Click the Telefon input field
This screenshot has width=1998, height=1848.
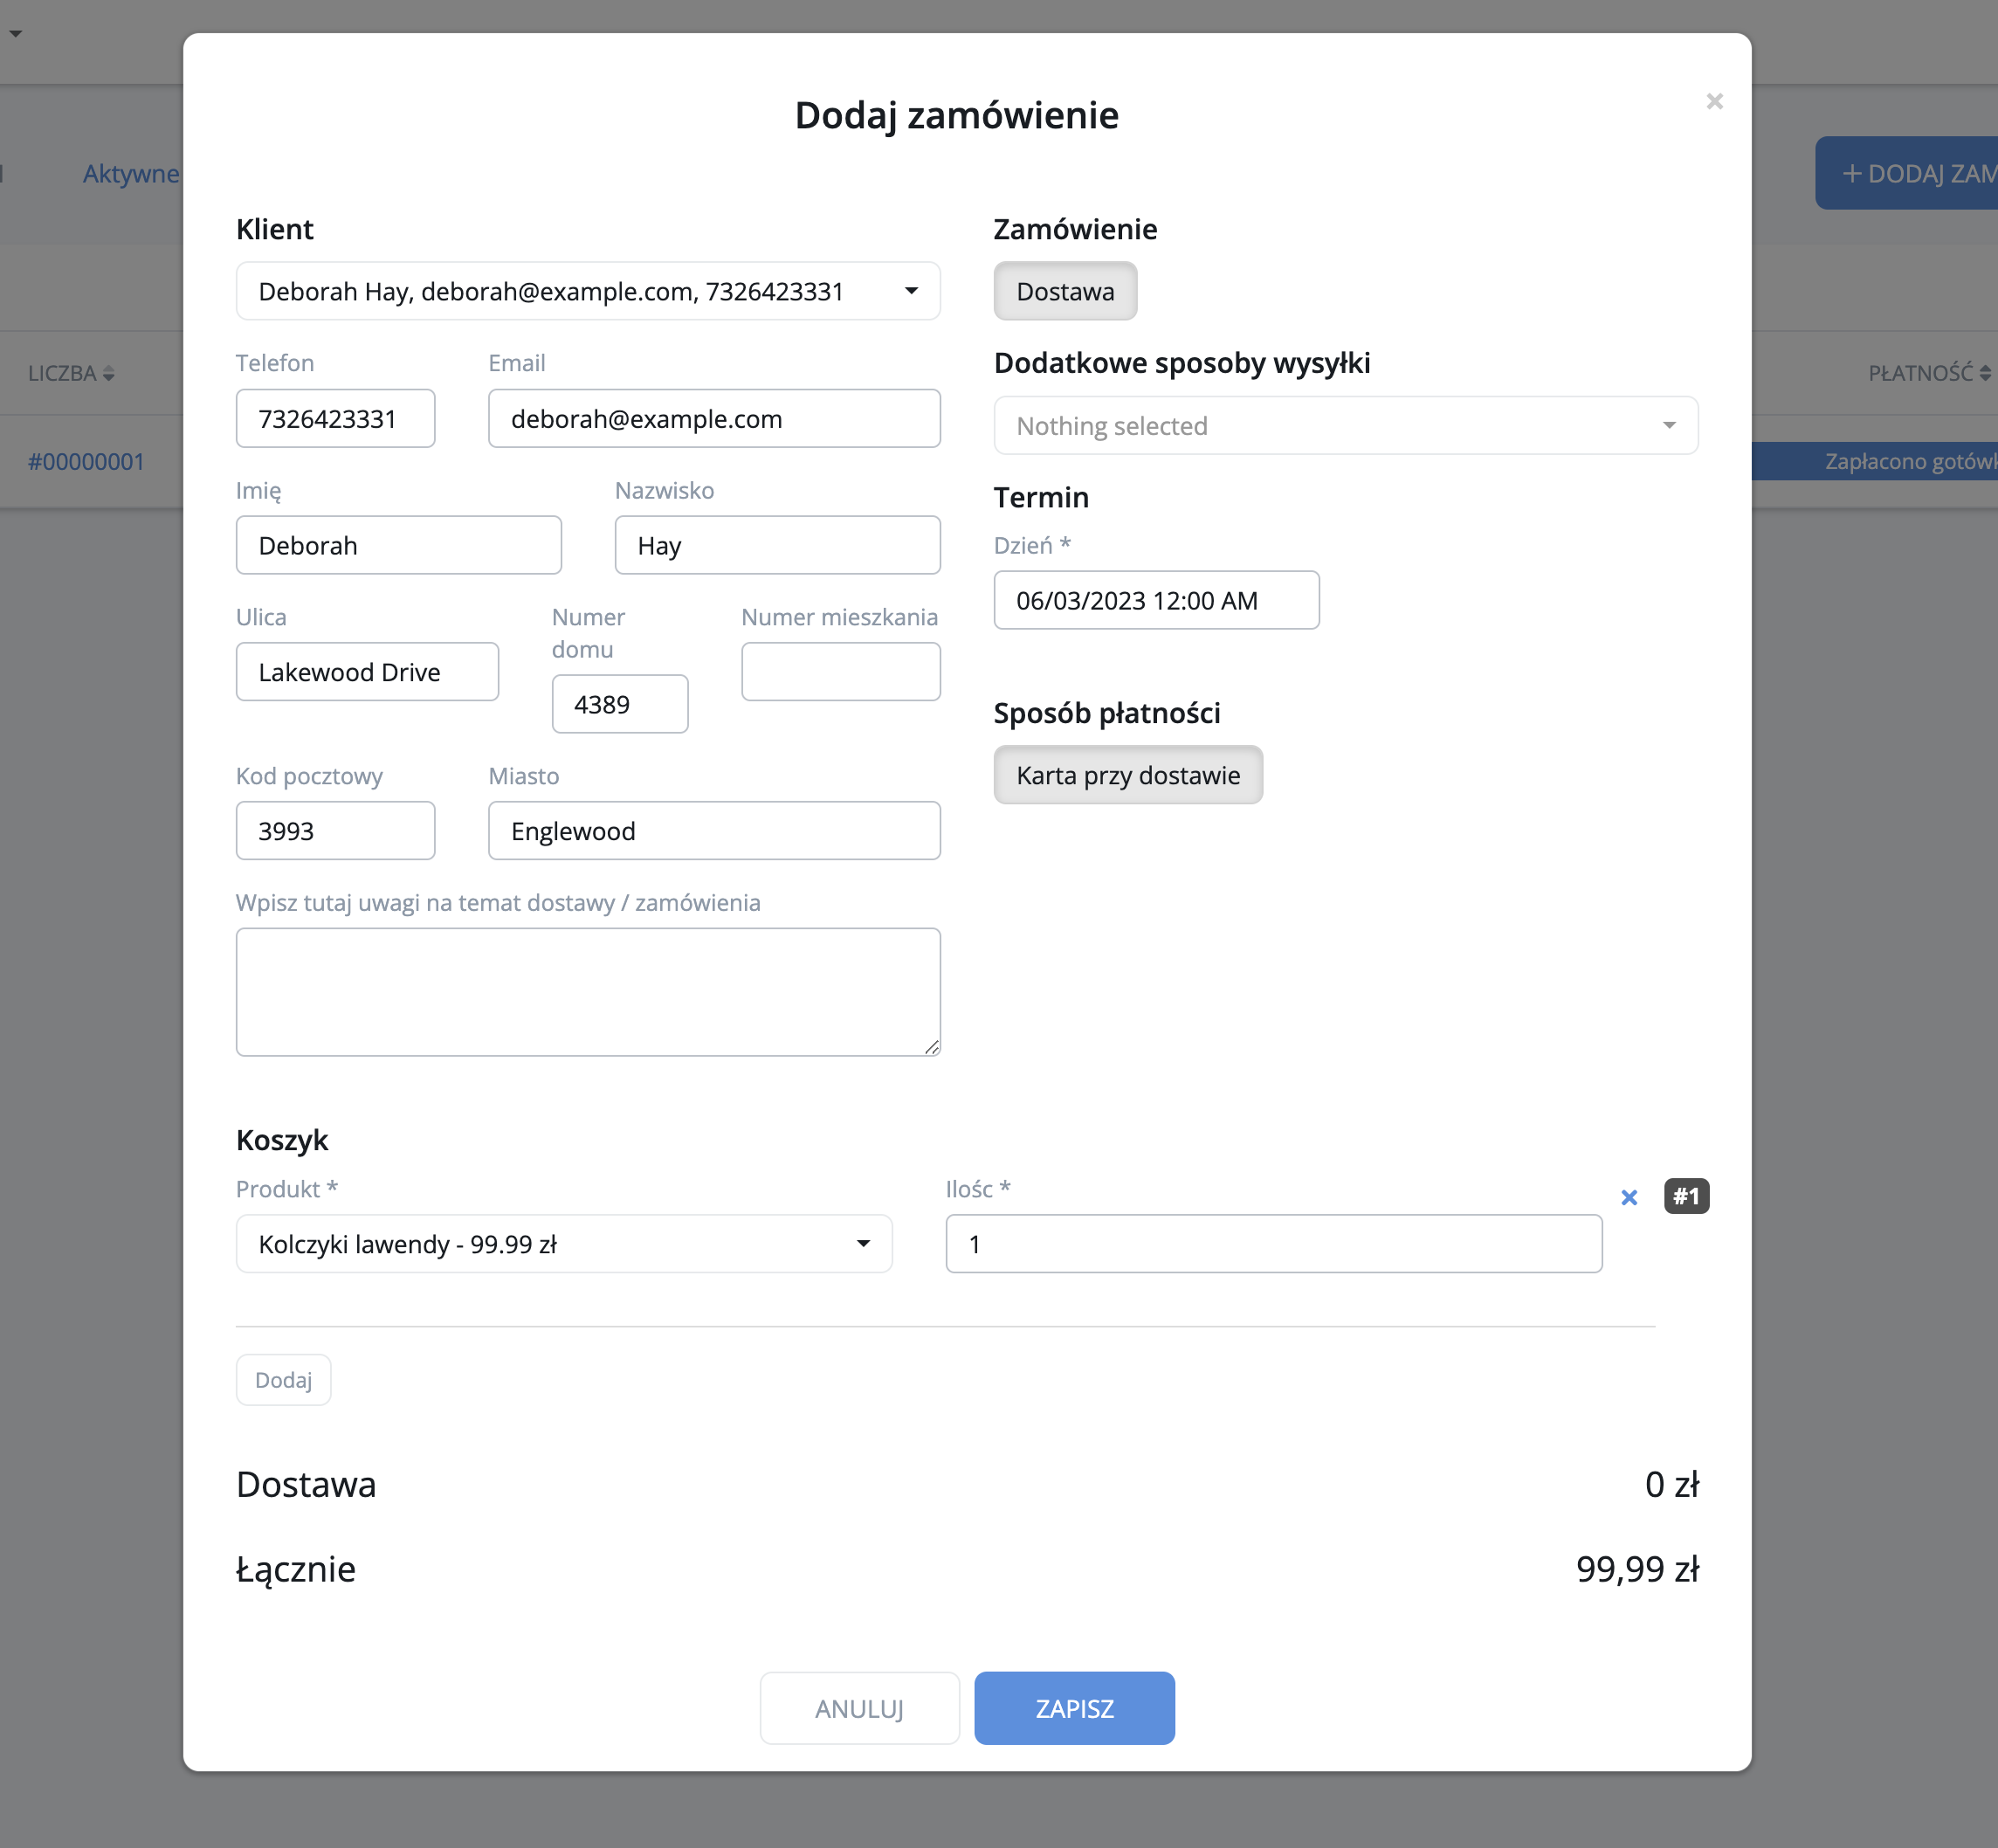[x=335, y=419]
